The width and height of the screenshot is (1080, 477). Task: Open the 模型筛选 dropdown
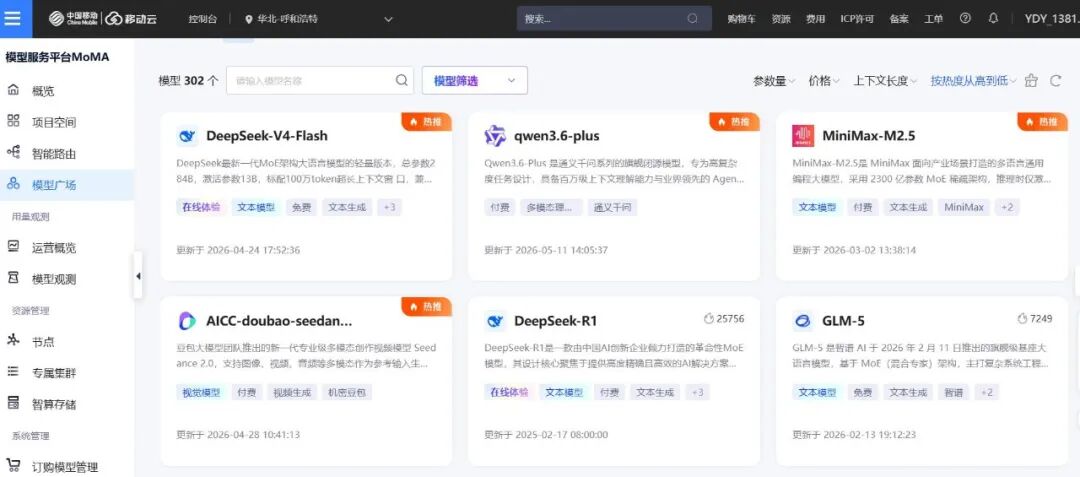[475, 81]
